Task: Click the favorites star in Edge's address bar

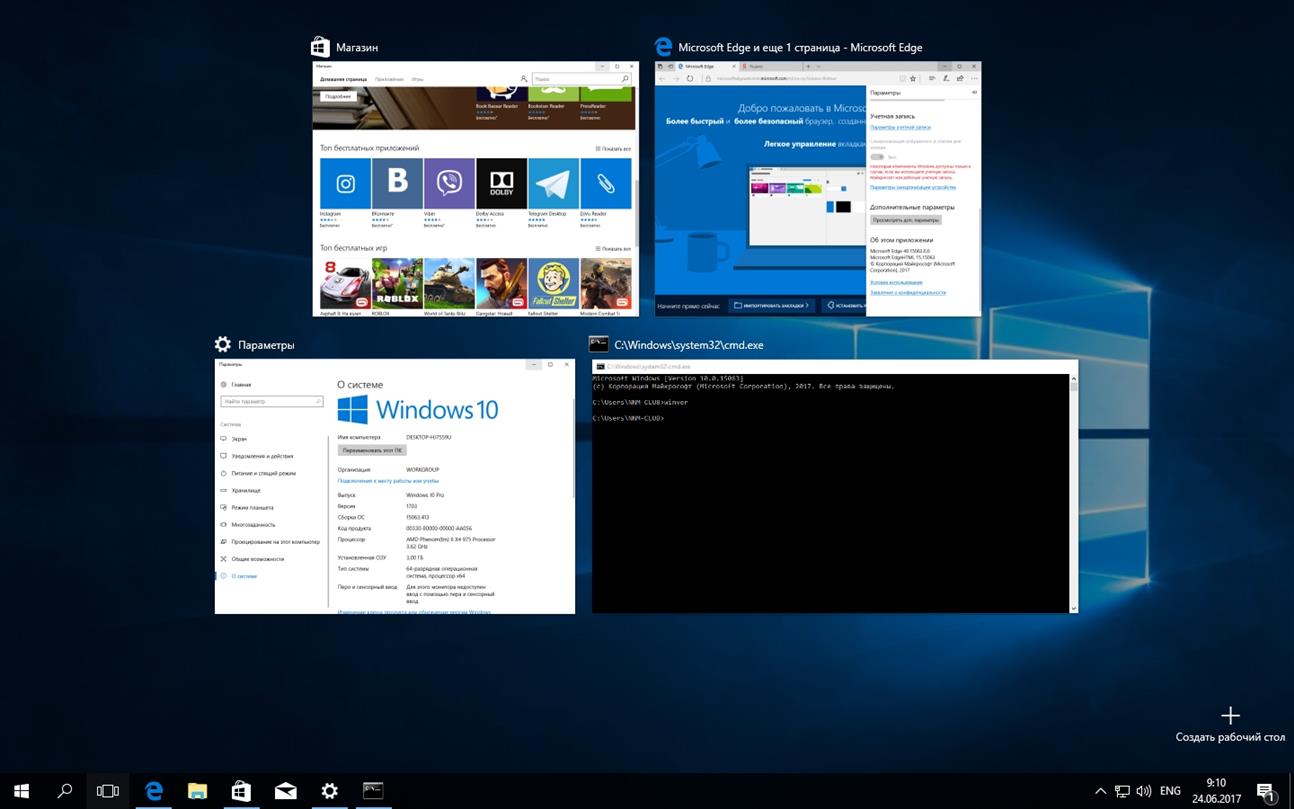Action: click(913, 78)
